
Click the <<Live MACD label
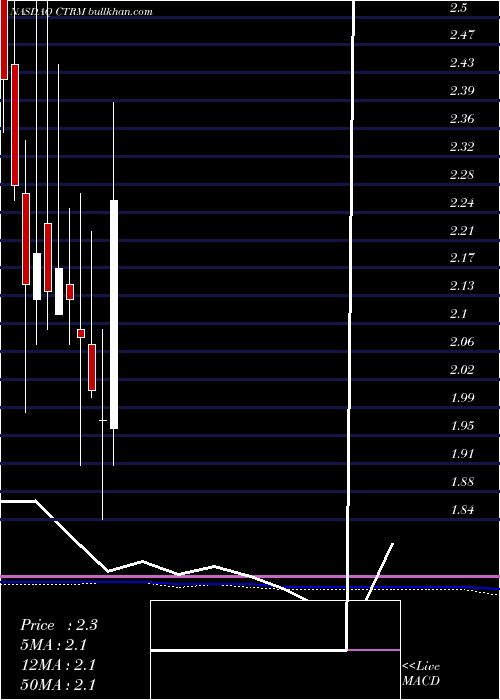[x=421, y=674]
